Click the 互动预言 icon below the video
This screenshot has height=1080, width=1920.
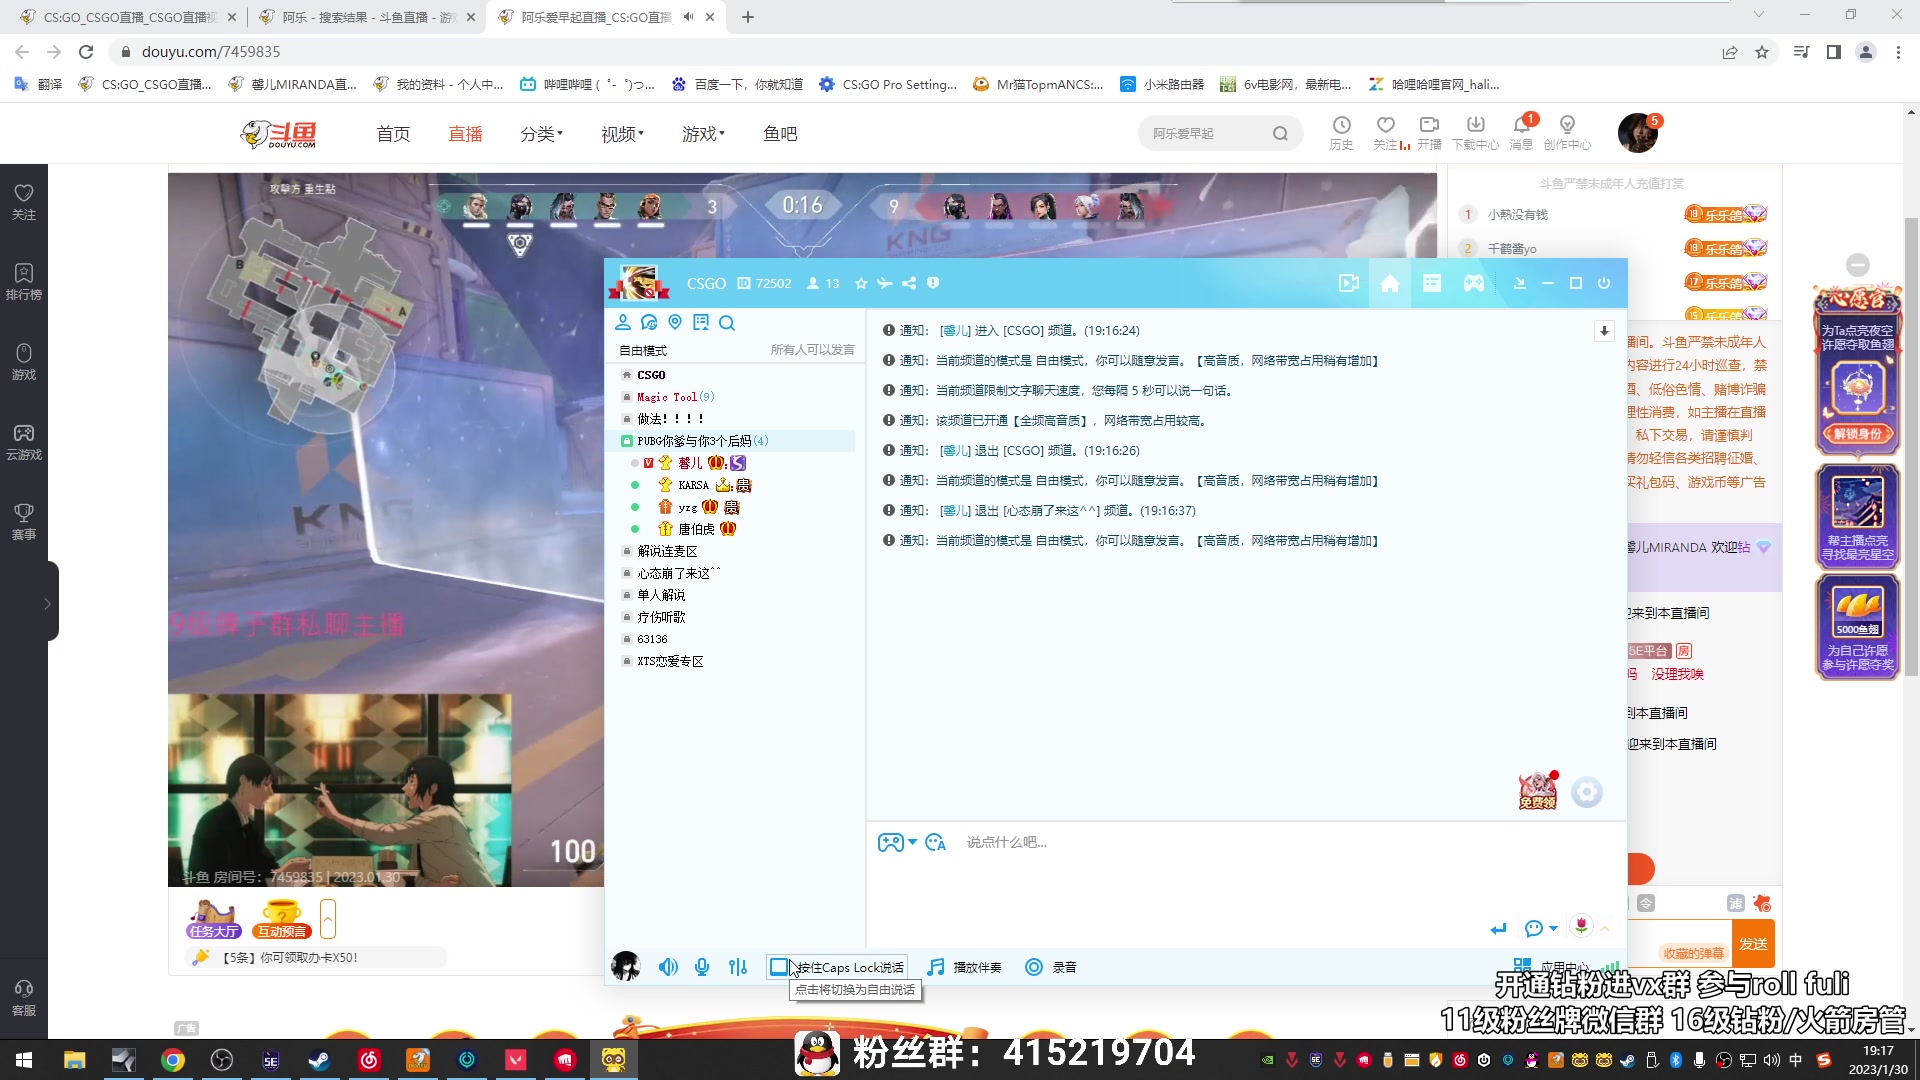click(282, 919)
